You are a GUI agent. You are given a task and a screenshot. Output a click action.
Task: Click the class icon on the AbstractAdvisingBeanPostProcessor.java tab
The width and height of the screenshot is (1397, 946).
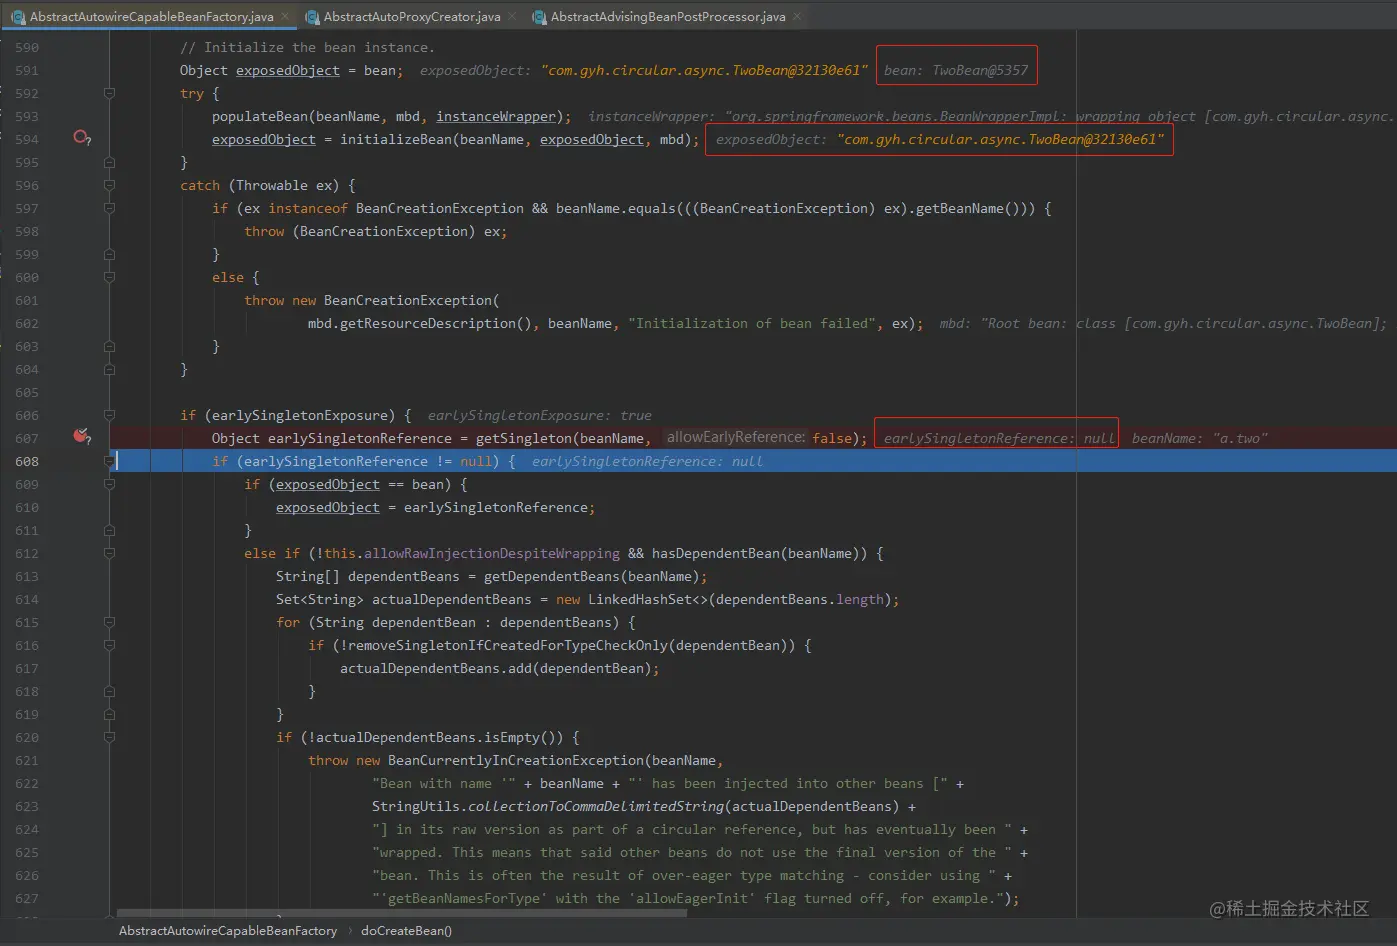coord(539,17)
